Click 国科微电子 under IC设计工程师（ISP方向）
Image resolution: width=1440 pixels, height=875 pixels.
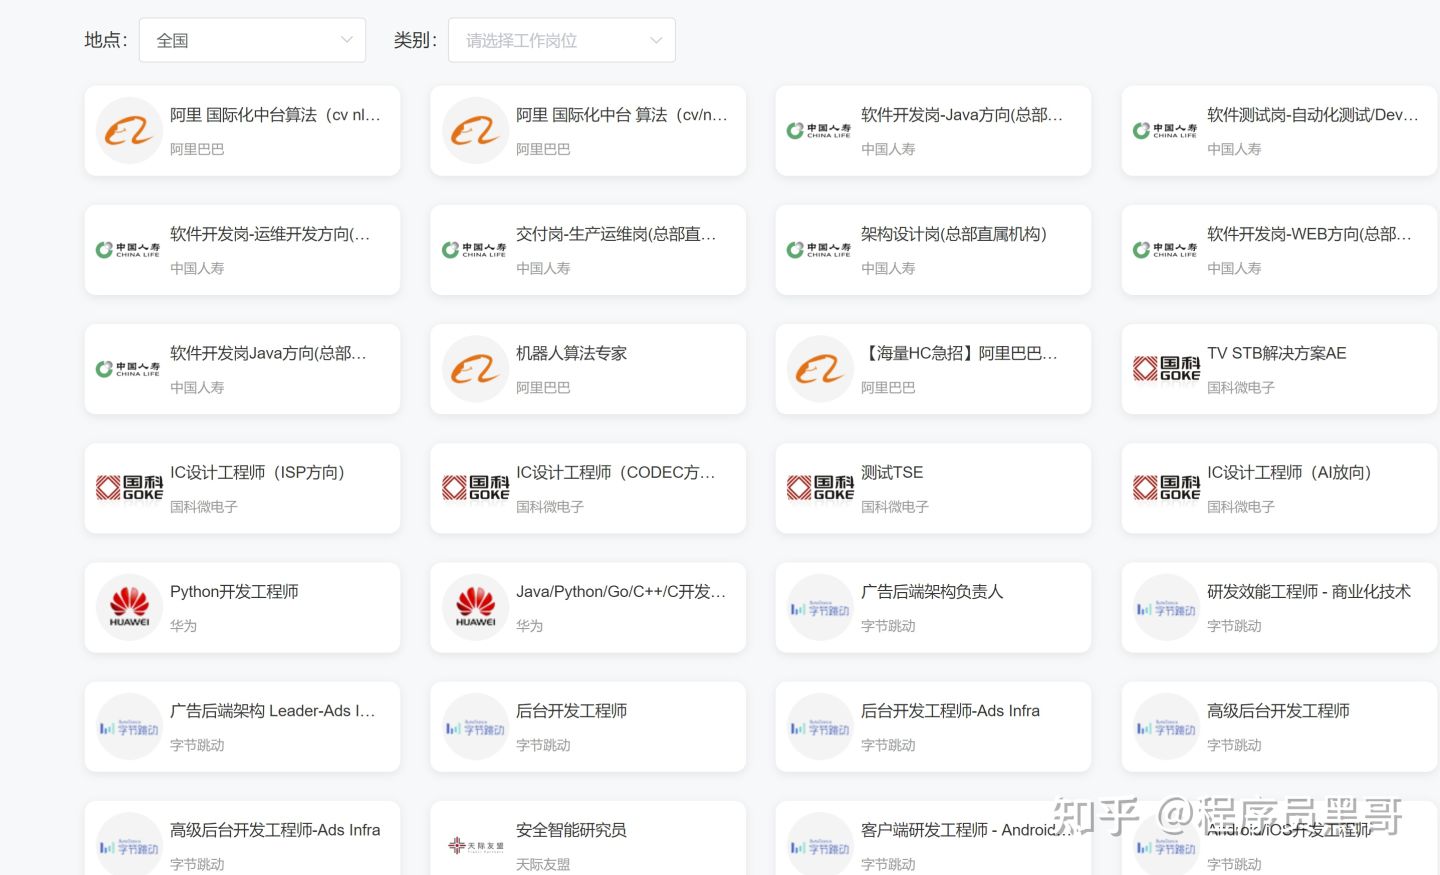click(x=204, y=507)
